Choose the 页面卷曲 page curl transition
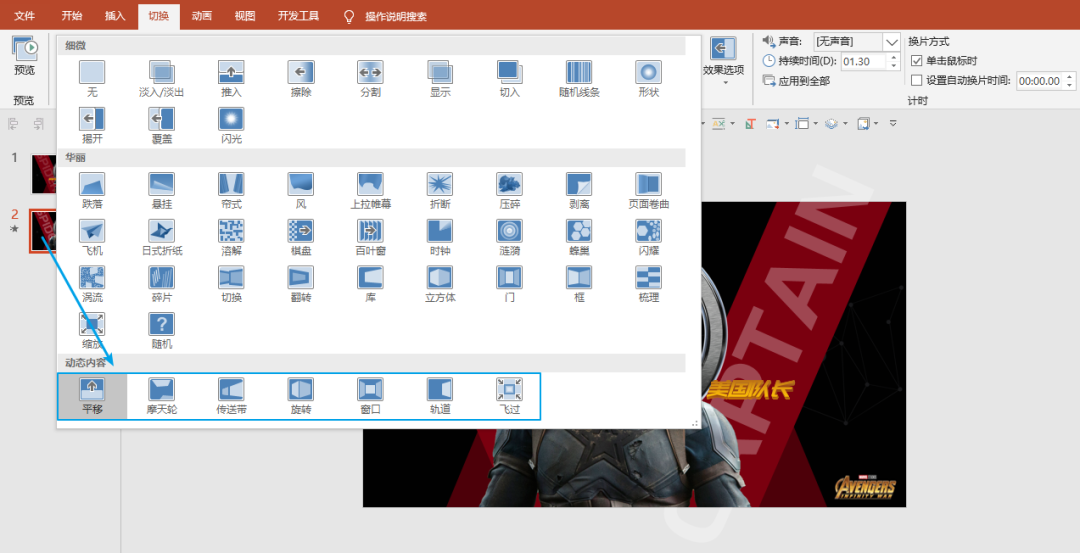 [649, 191]
